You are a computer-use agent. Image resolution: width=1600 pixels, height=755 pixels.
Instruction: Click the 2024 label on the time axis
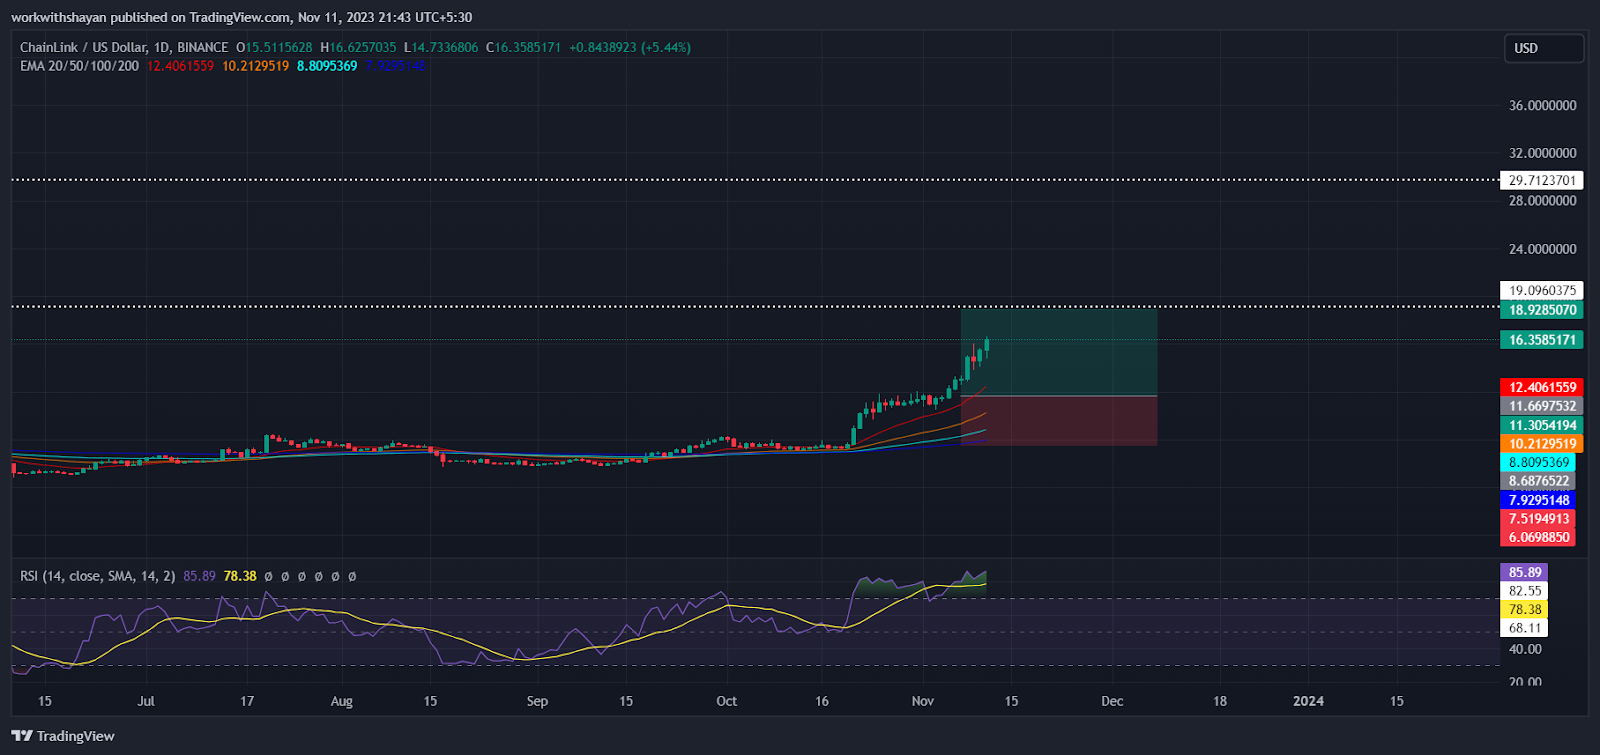coord(1307,701)
